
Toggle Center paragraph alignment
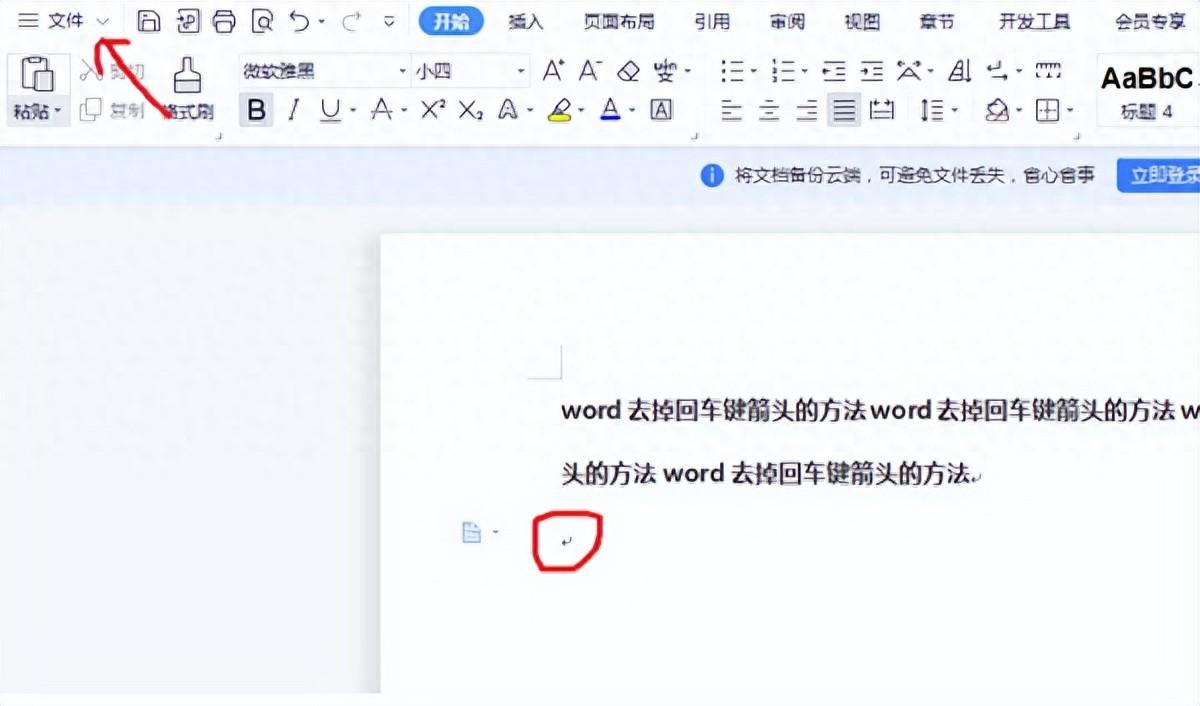tap(769, 110)
